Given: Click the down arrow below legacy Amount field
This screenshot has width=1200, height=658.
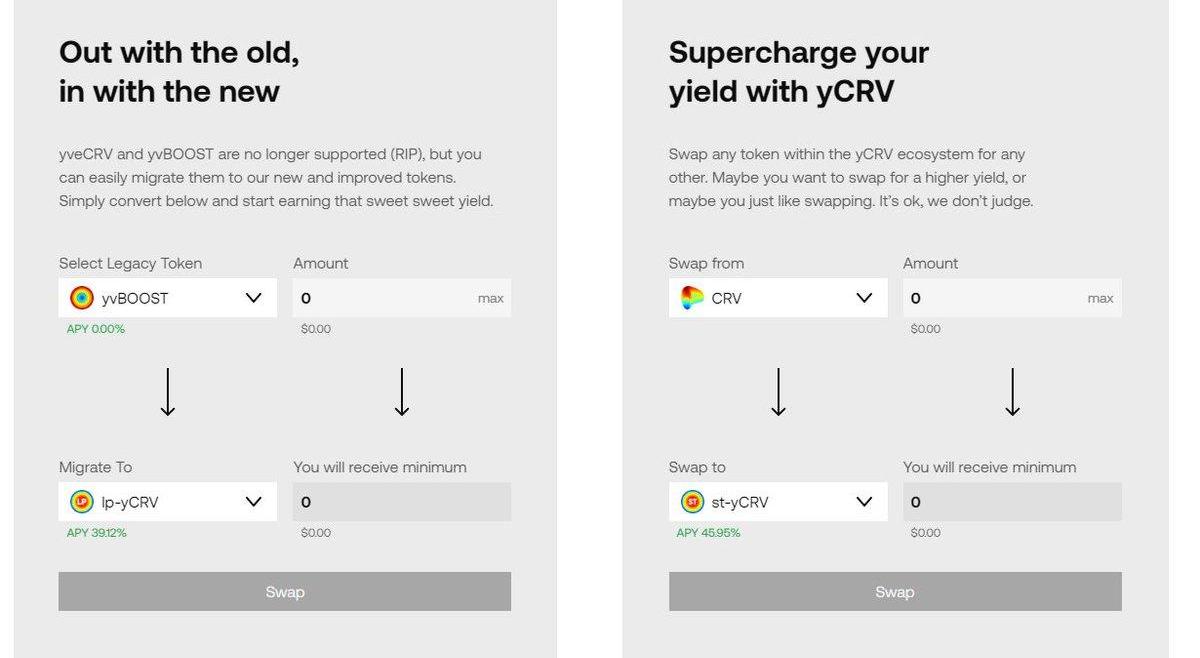Looking at the screenshot, I should tap(402, 392).
